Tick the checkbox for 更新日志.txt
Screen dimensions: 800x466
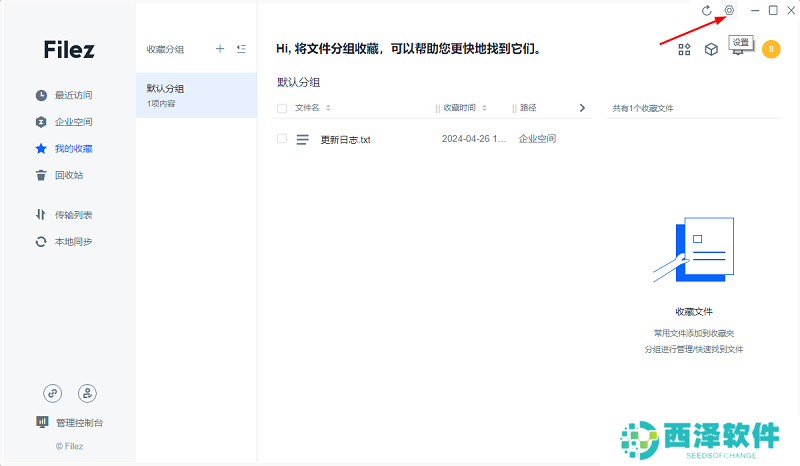[282, 138]
